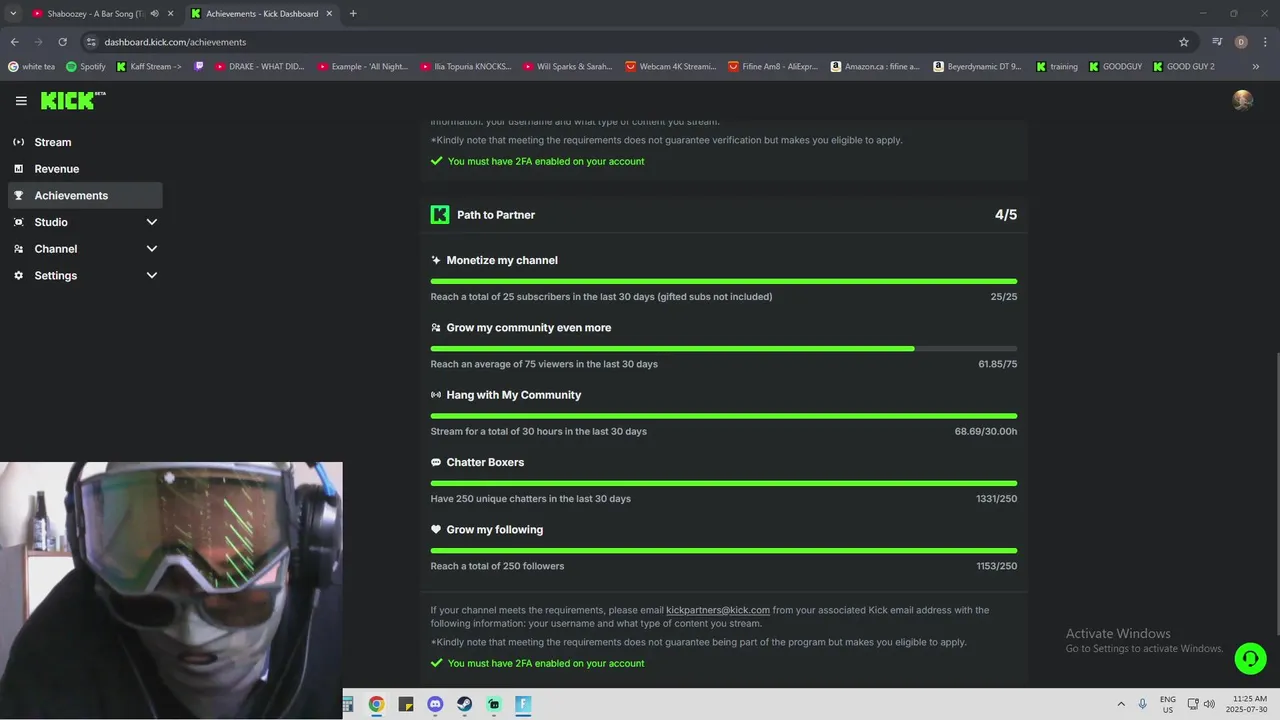Open the ENG US language switcher
The width and height of the screenshot is (1280, 720).
click(1168, 704)
